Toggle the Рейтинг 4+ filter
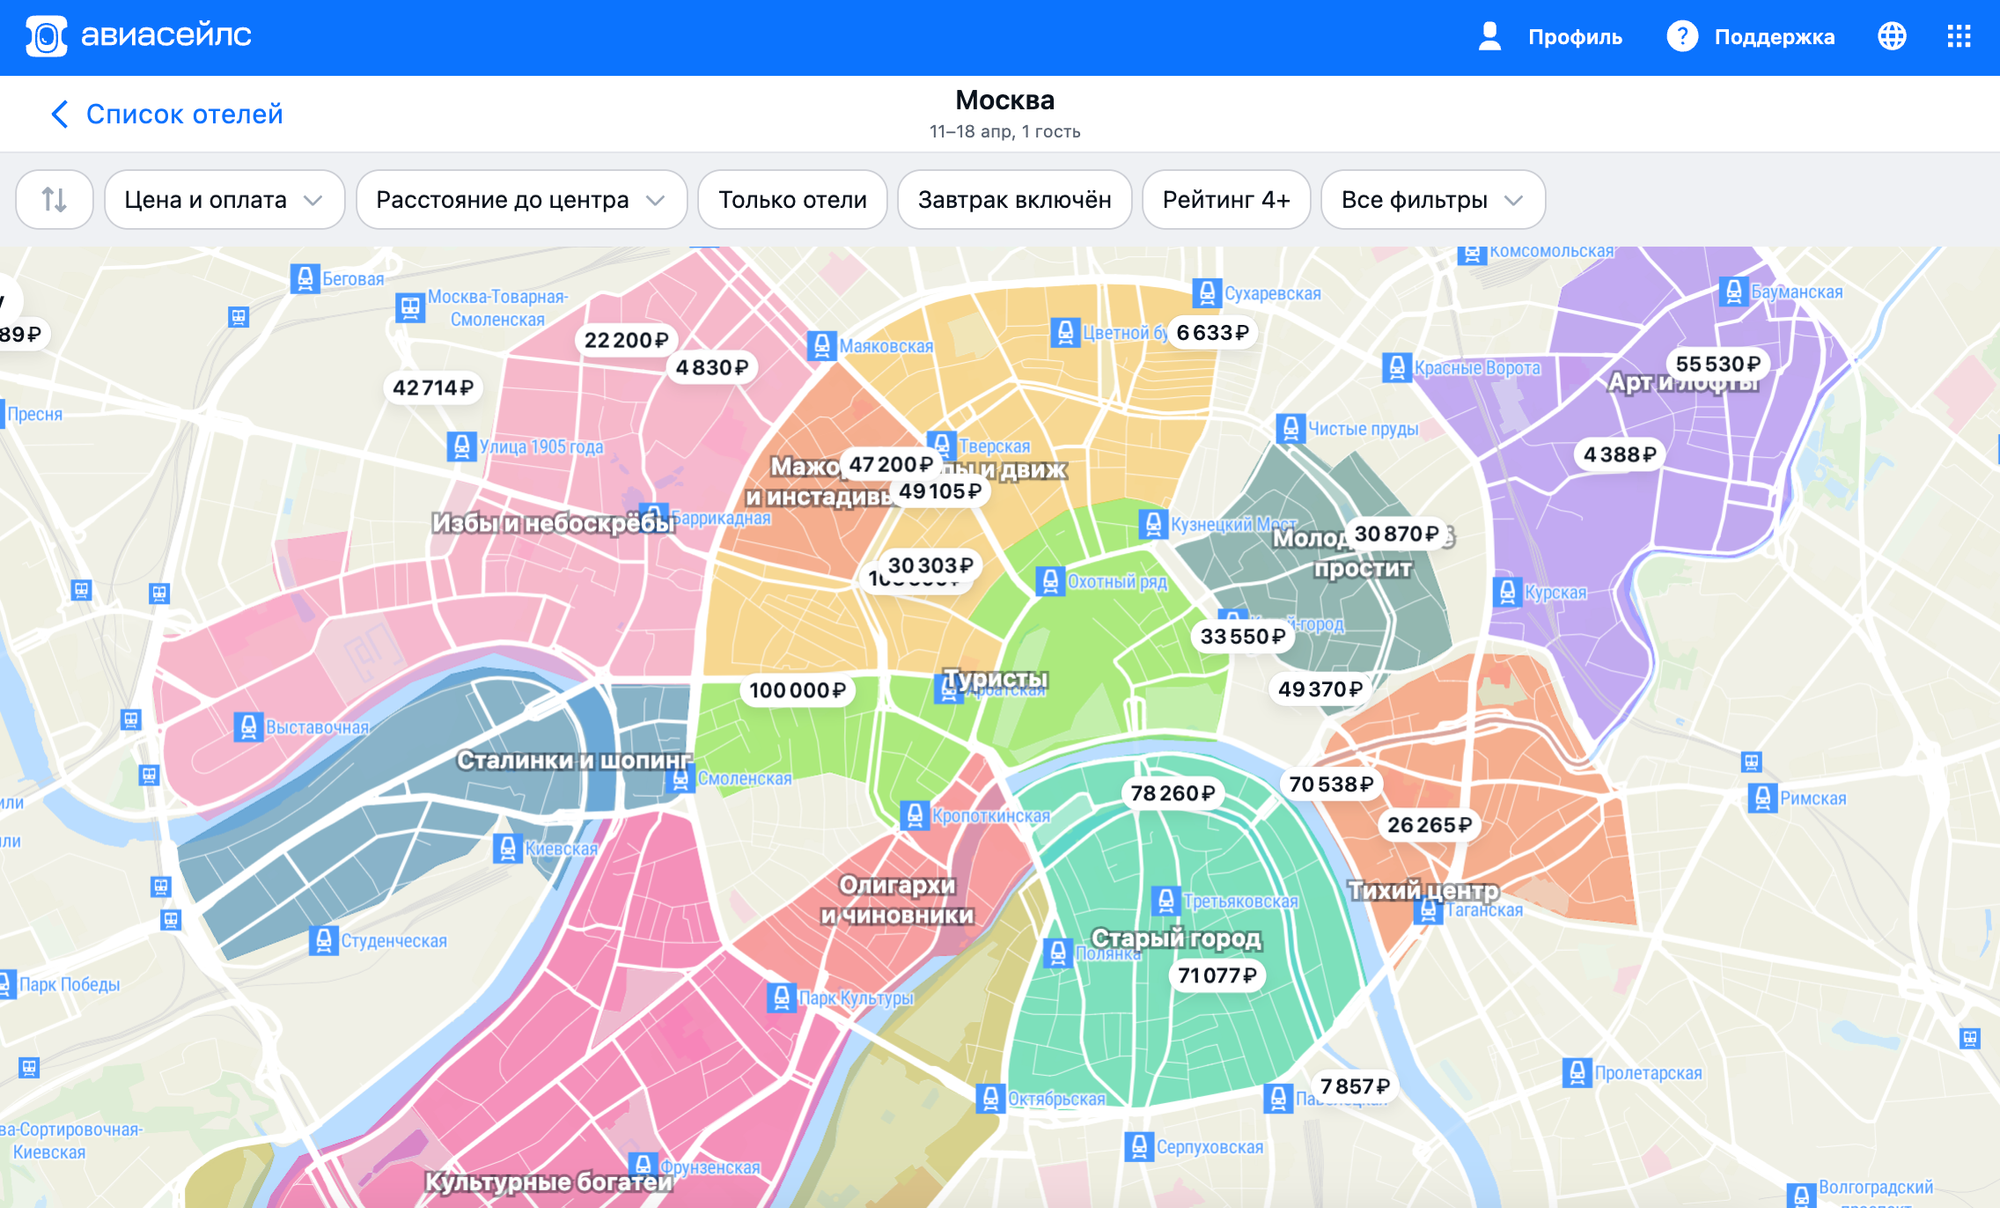The width and height of the screenshot is (2000, 1208). click(1226, 200)
